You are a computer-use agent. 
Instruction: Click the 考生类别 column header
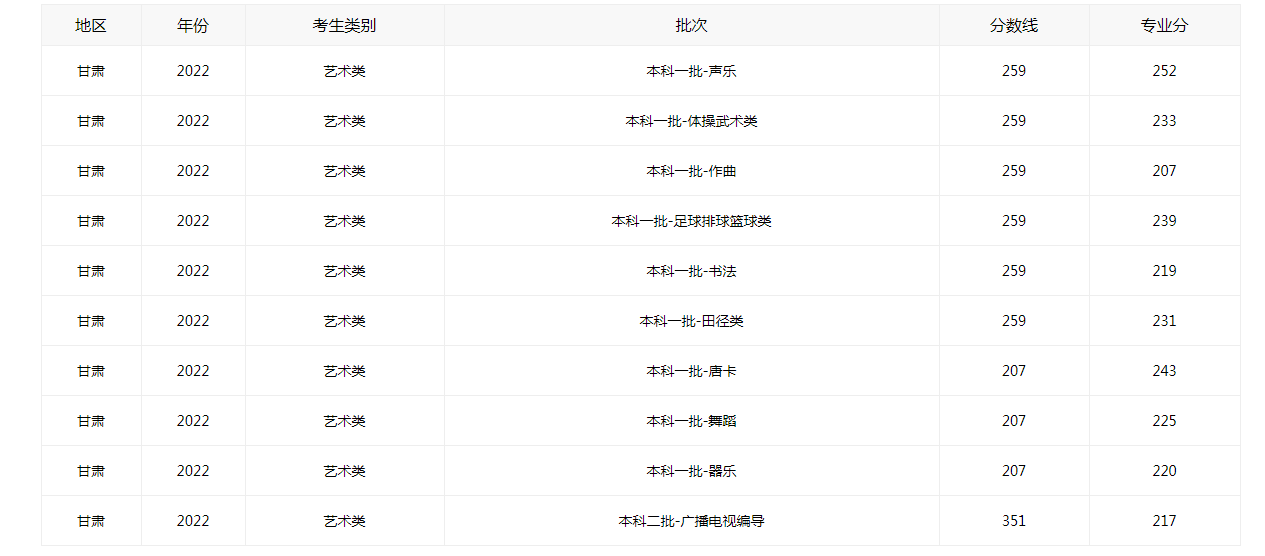(x=344, y=26)
